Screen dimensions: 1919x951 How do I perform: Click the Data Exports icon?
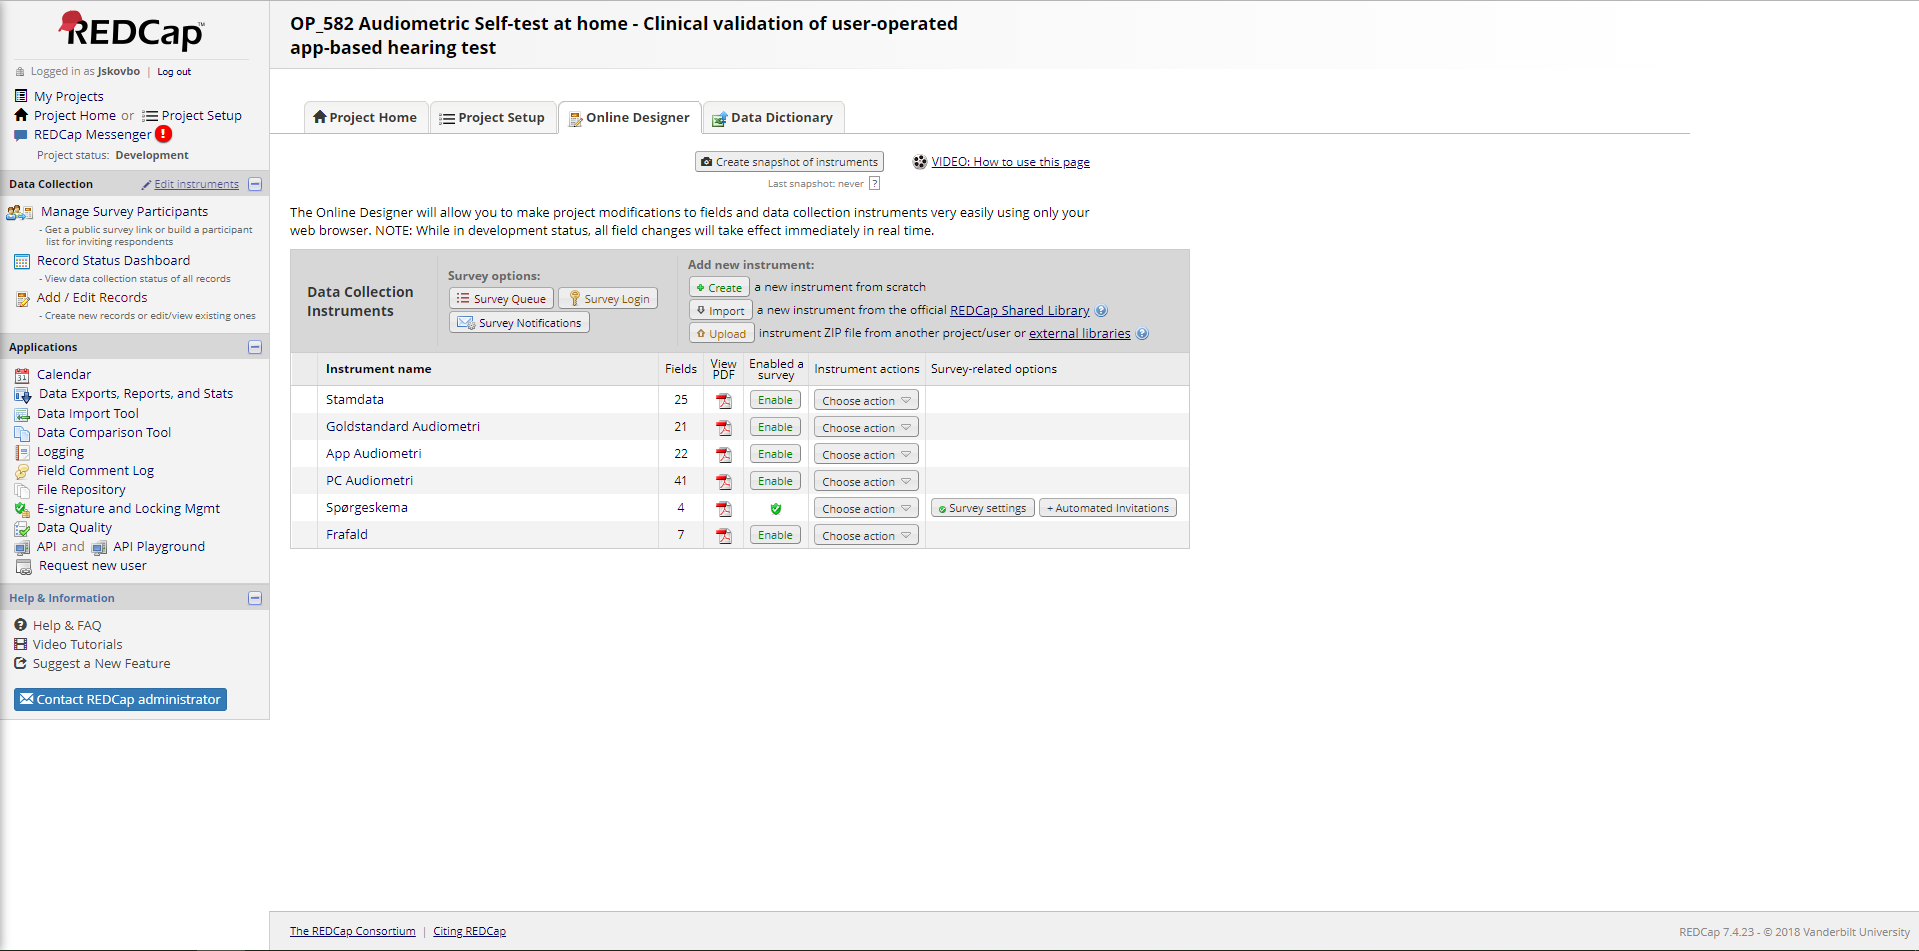(x=23, y=394)
